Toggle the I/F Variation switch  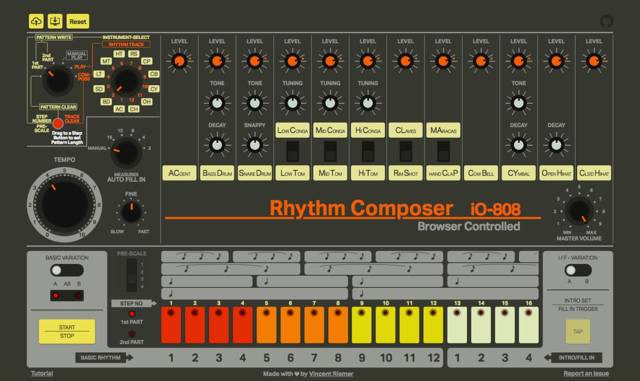click(x=578, y=270)
